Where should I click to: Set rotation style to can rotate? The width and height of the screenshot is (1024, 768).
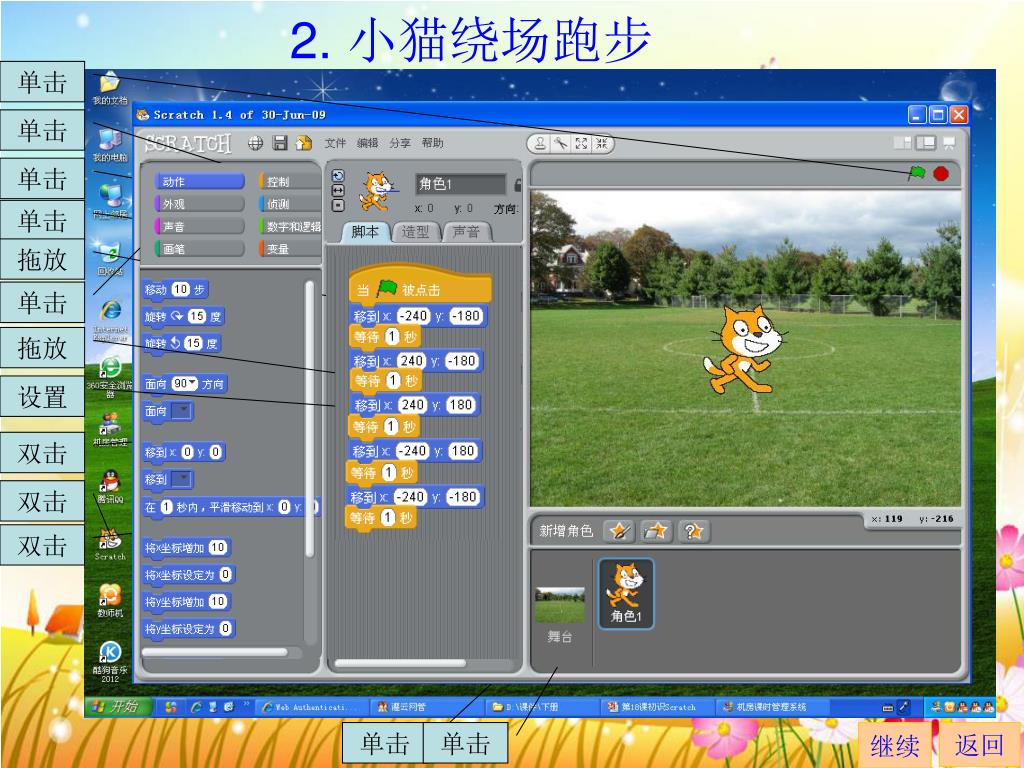tap(338, 176)
